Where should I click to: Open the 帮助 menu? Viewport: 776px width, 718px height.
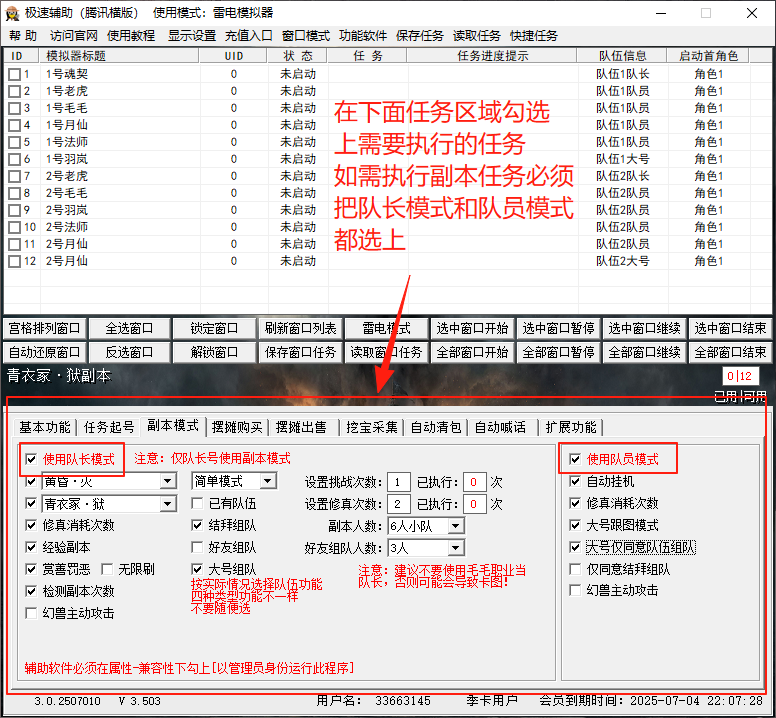pos(23,36)
